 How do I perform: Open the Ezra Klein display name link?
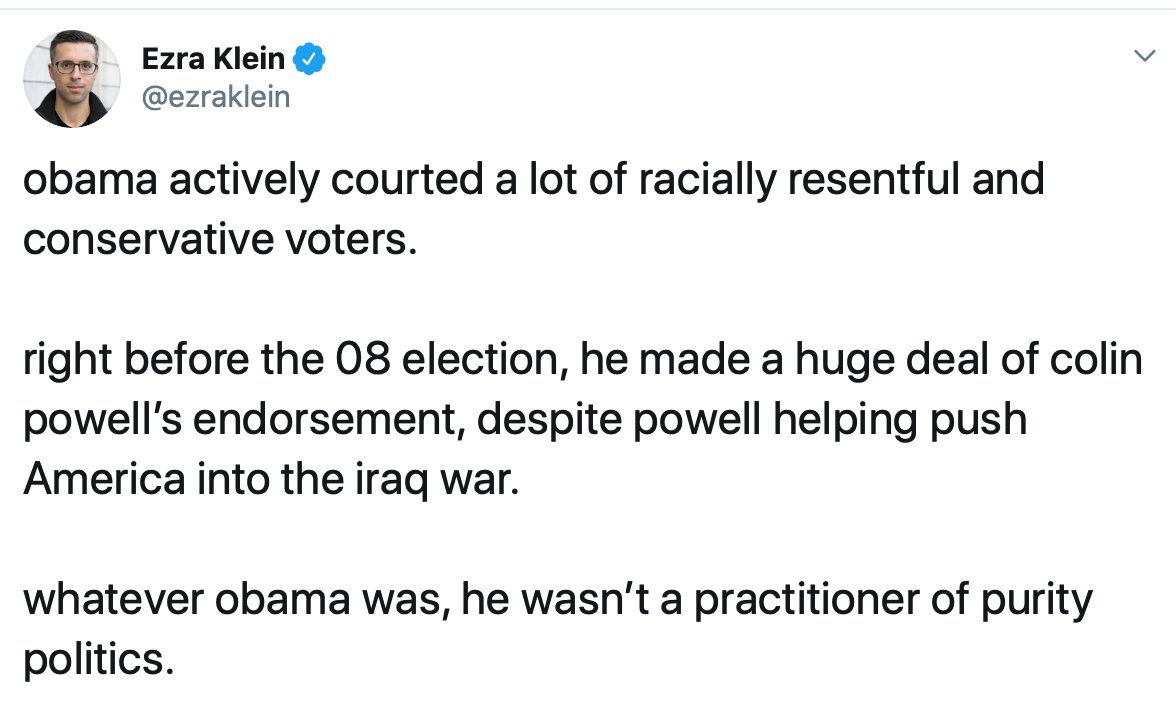tap(213, 58)
